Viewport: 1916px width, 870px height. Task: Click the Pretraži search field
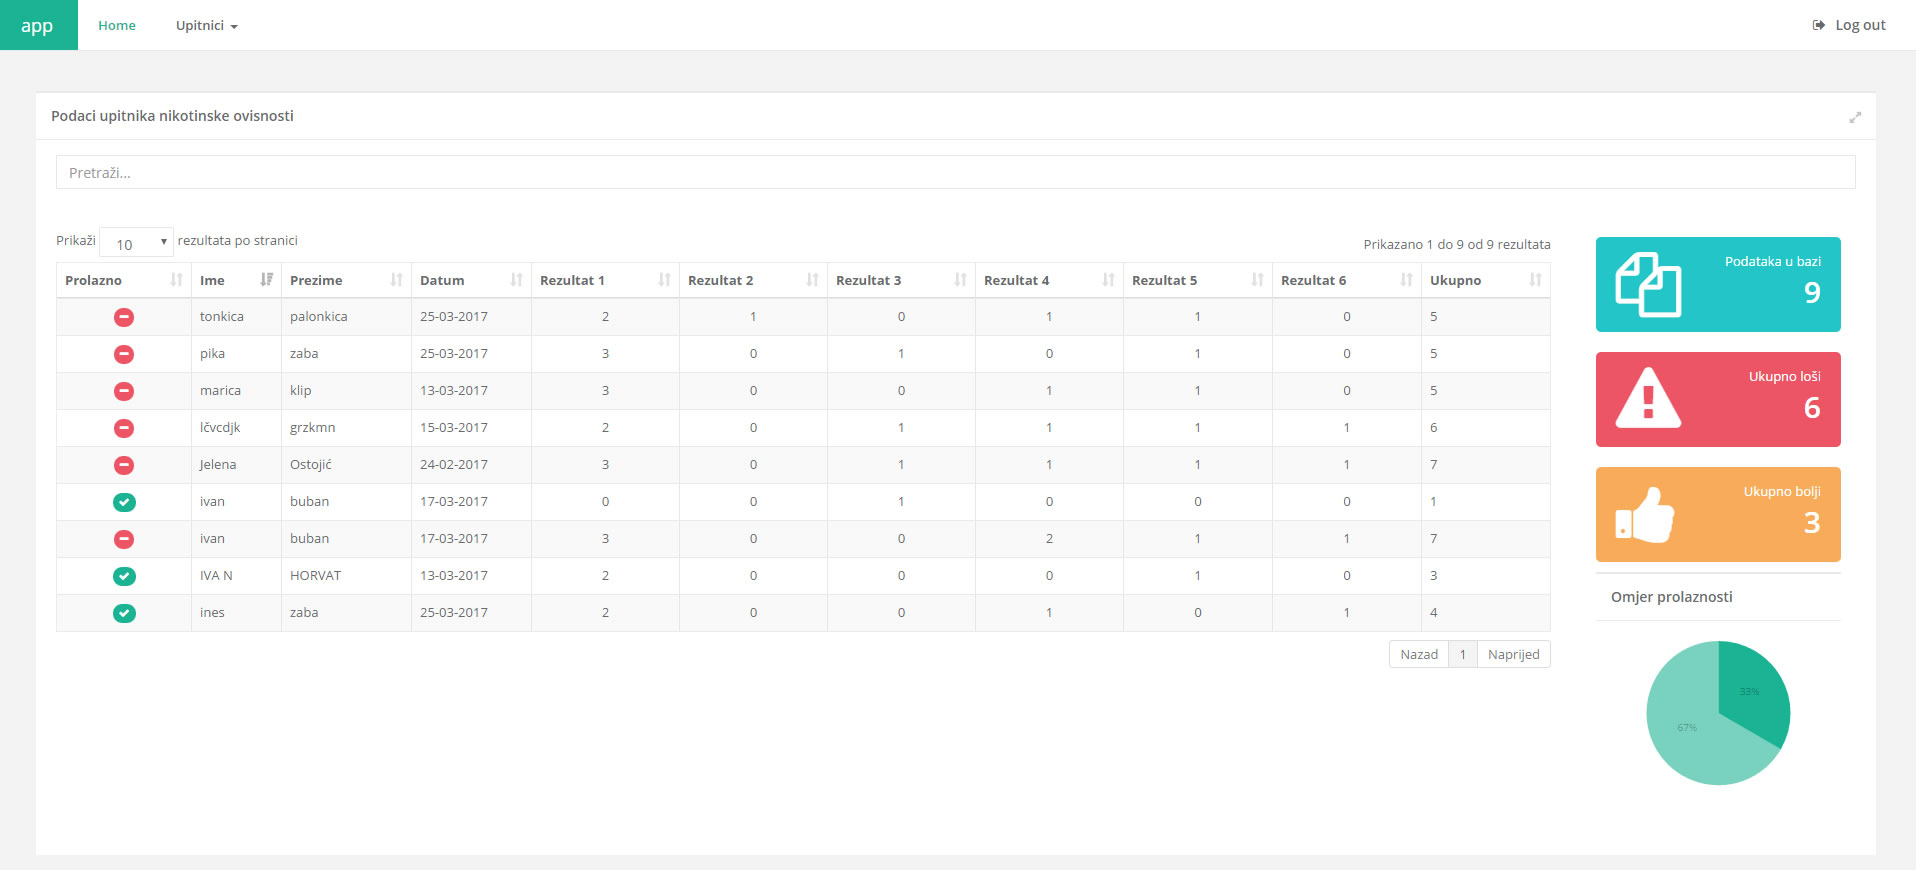point(955,172)
